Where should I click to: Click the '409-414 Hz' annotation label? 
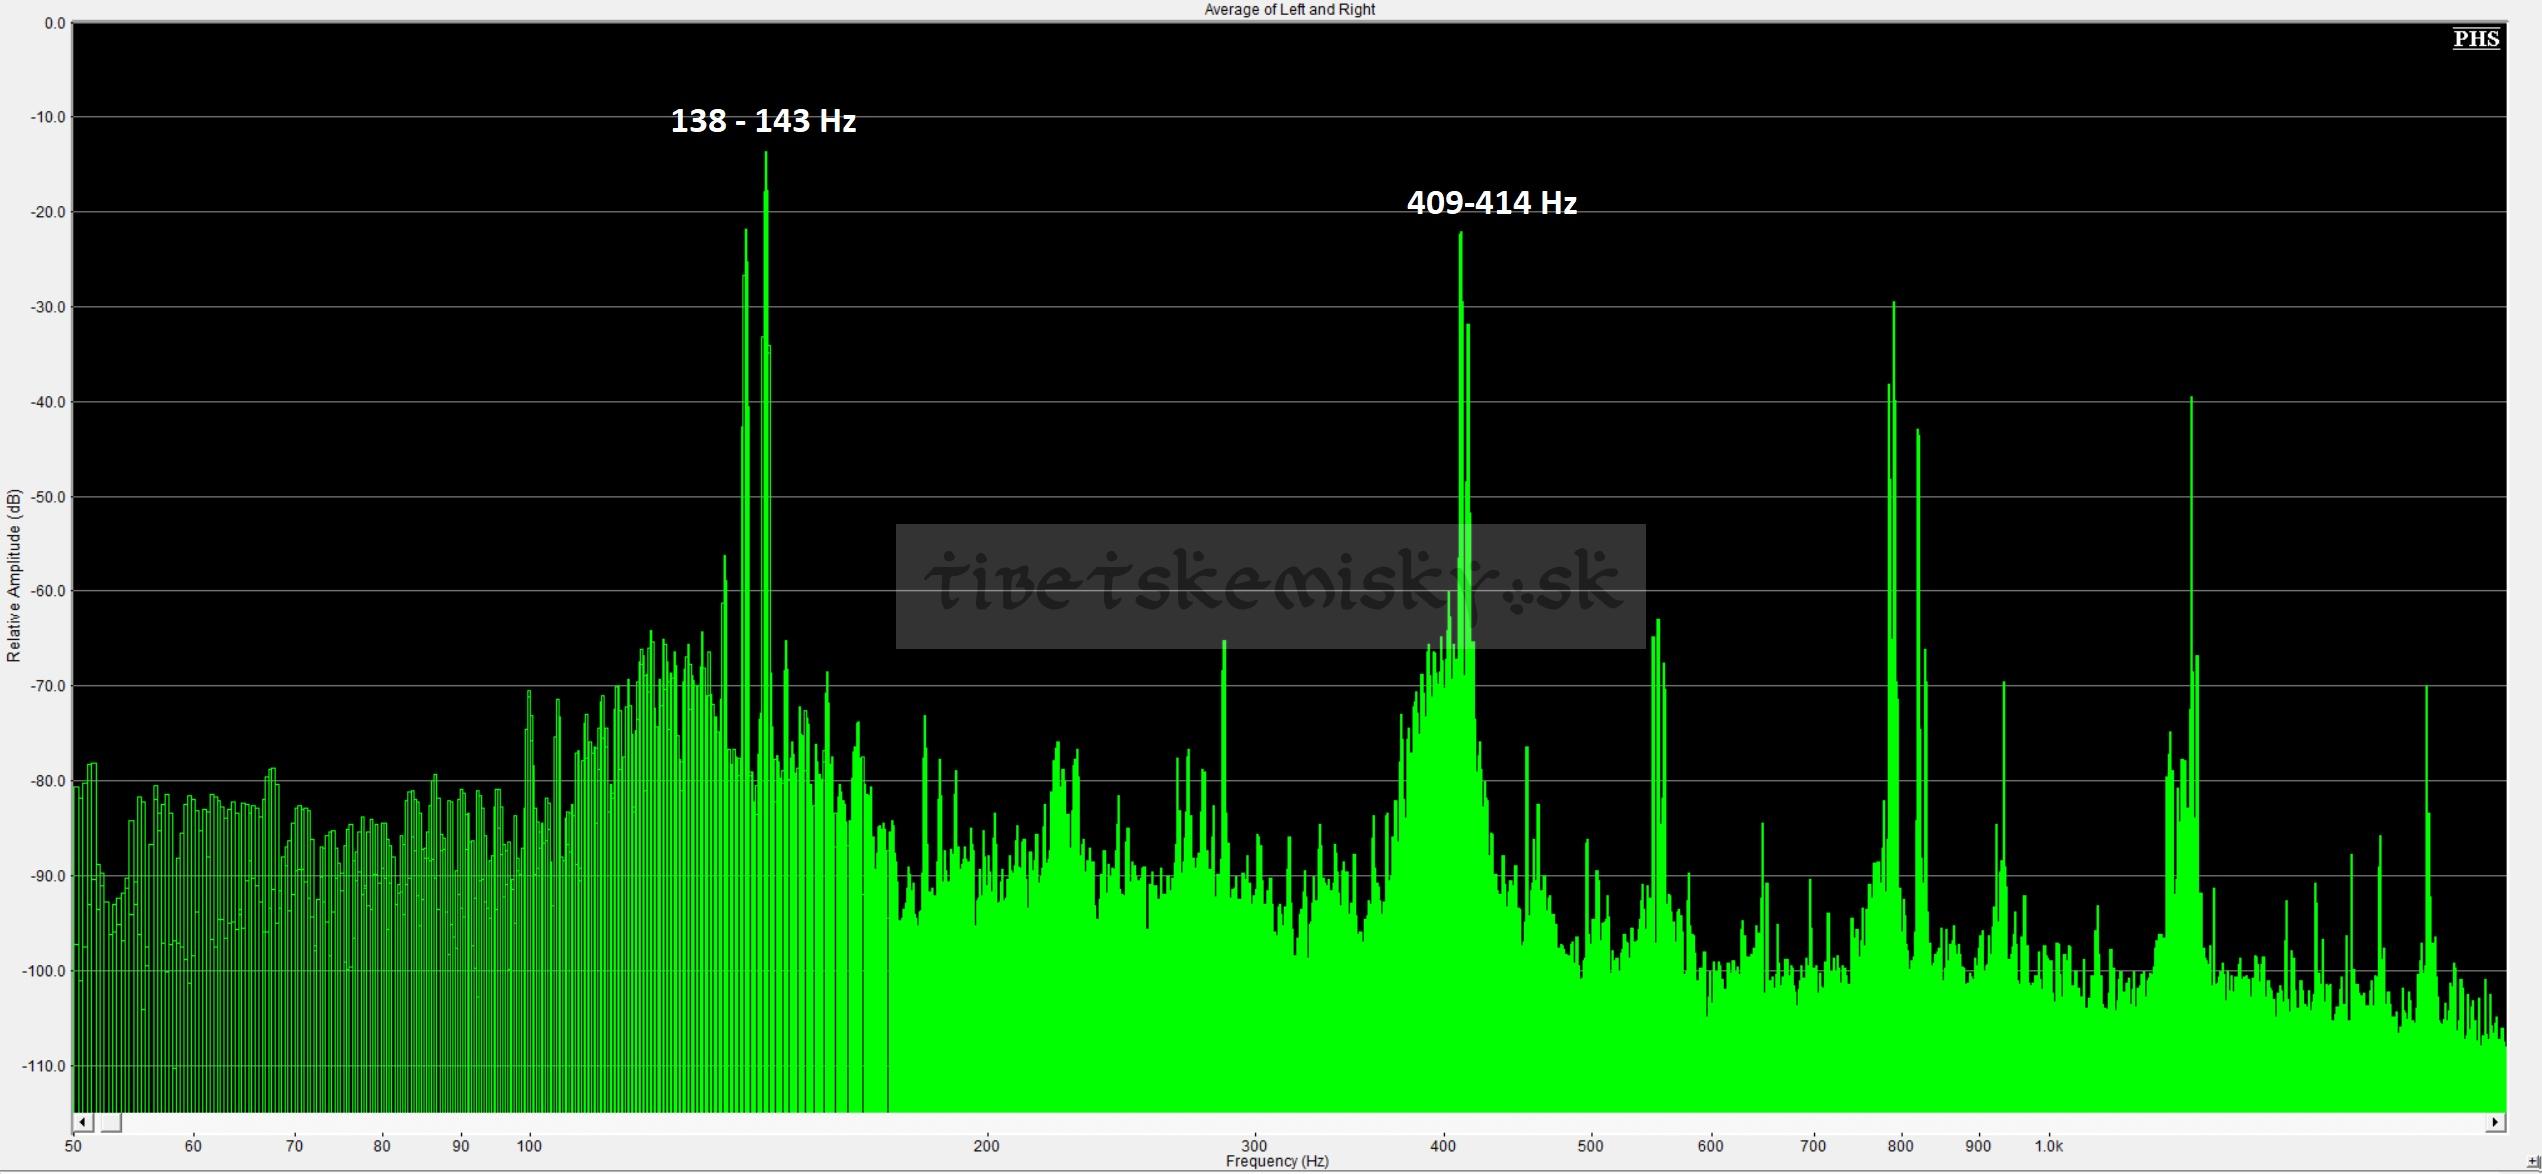click(1491, 203)
